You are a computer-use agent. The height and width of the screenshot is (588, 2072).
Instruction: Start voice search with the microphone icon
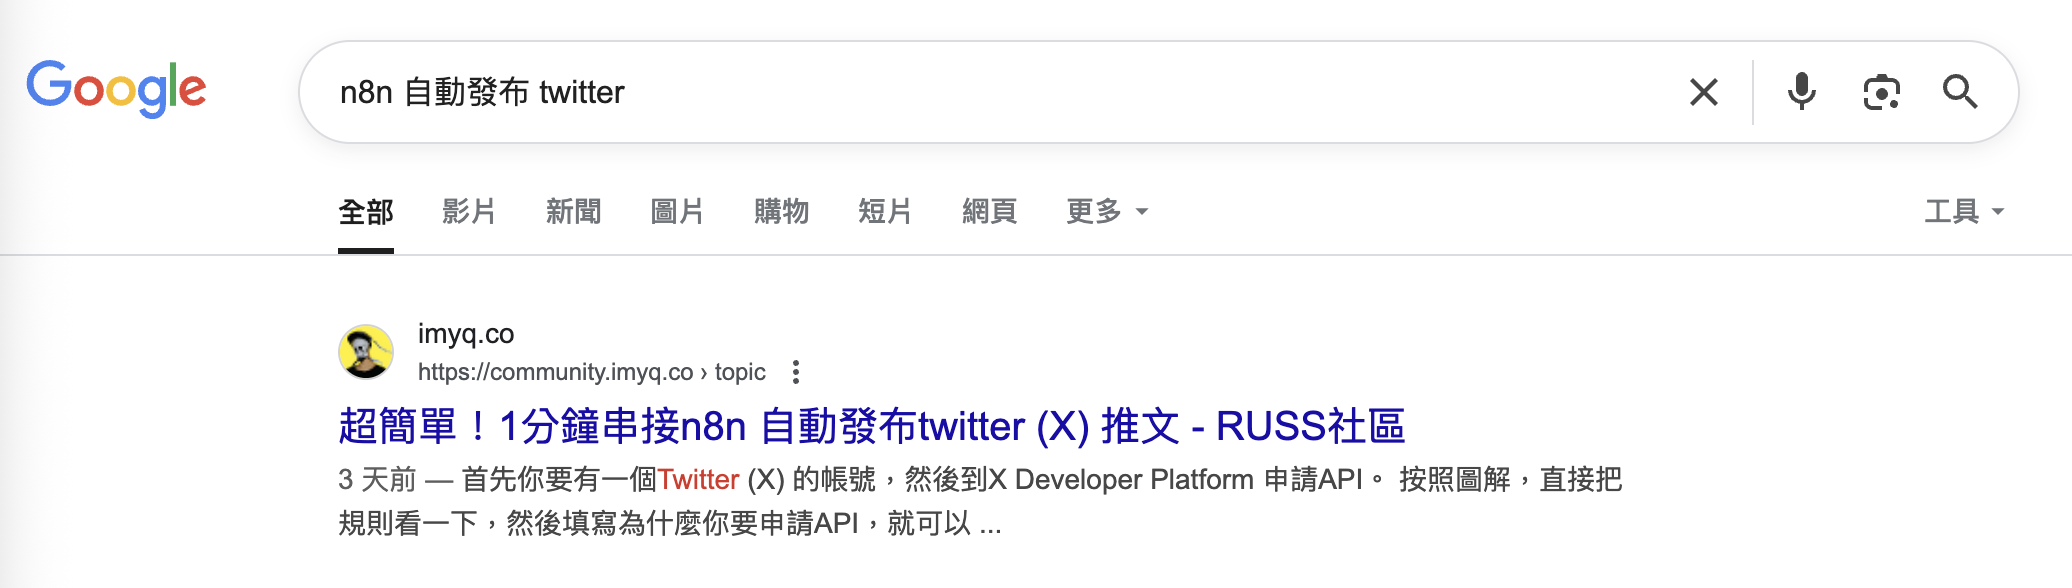click(x=1801, y=92)
